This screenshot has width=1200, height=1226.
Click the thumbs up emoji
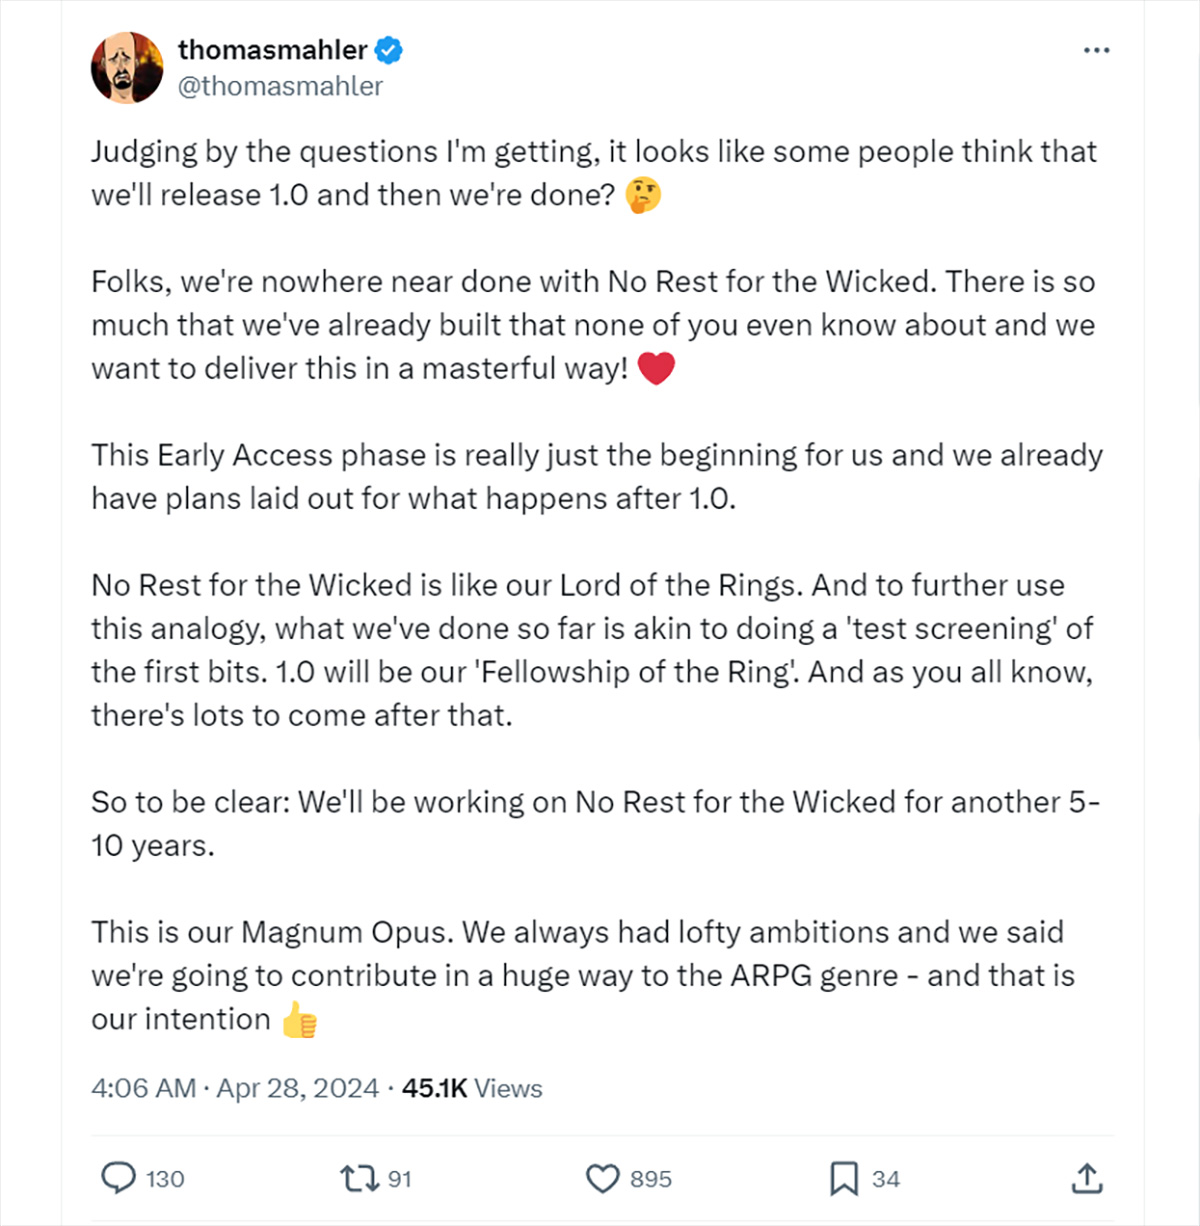click(x=299, y=1020)
